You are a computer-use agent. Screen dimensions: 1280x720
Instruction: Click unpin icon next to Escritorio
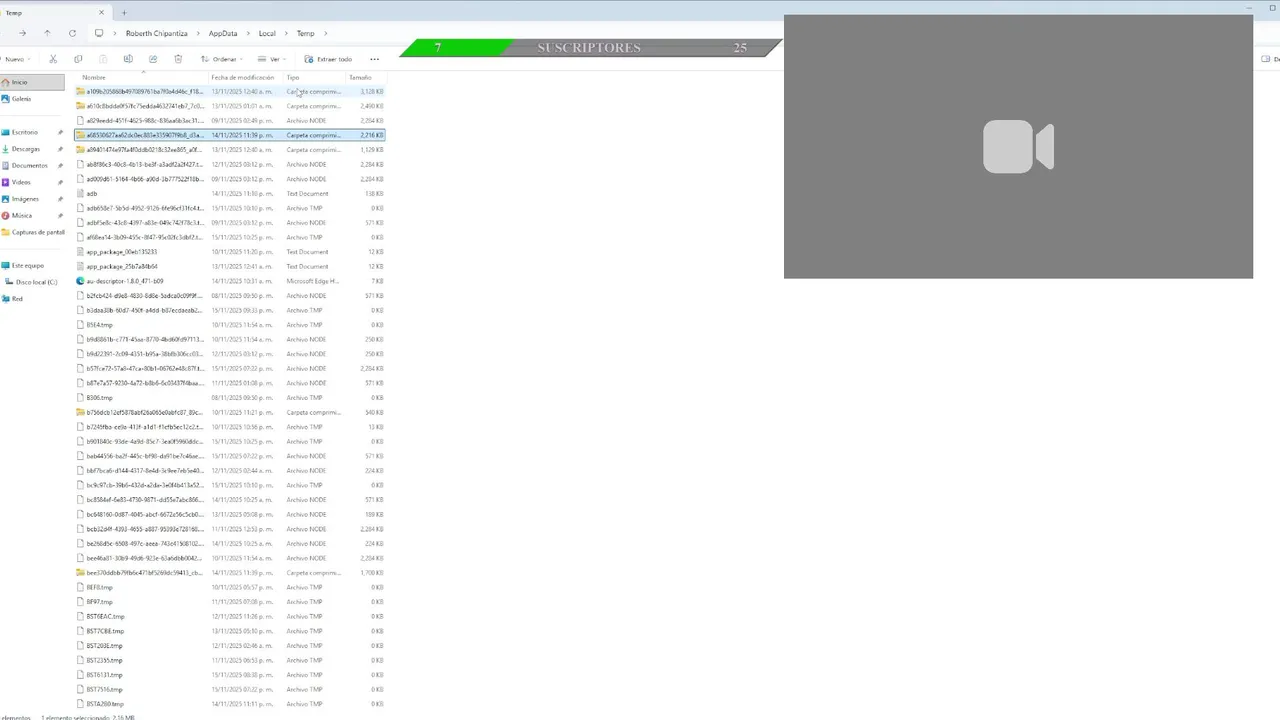pyautogui.click(x=60, y=132)
